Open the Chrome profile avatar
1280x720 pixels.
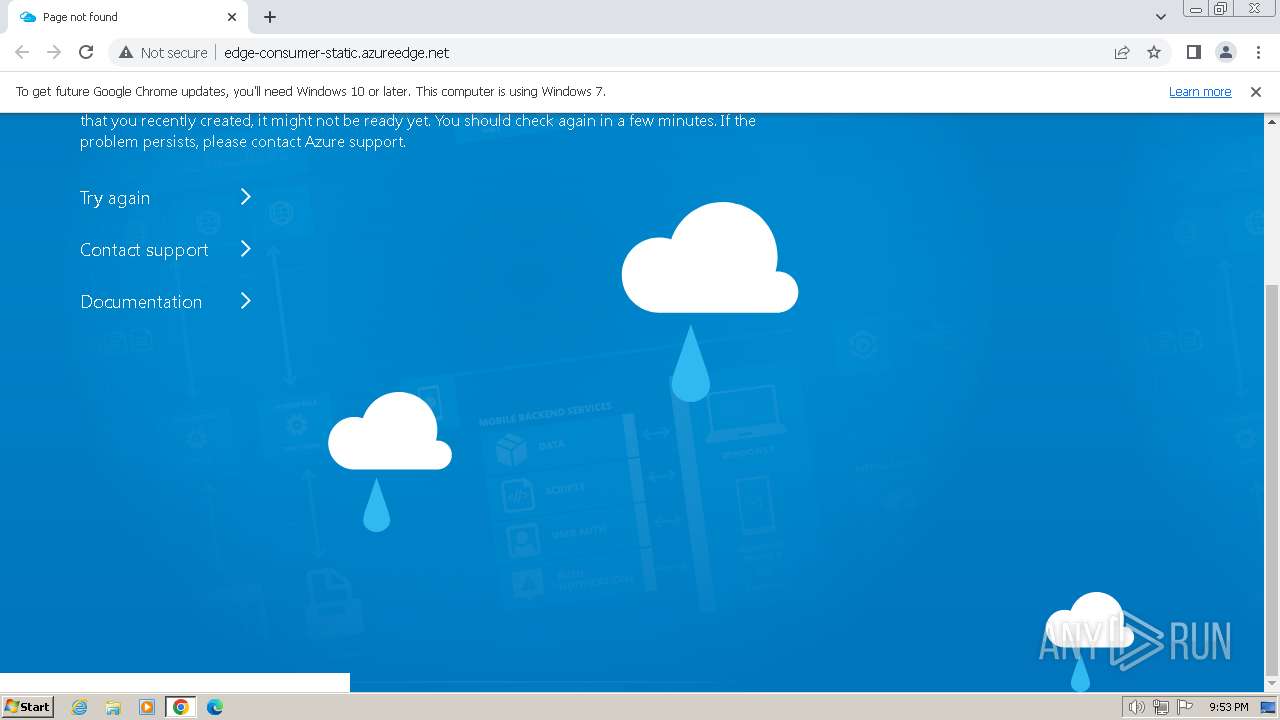point(1225,53)
